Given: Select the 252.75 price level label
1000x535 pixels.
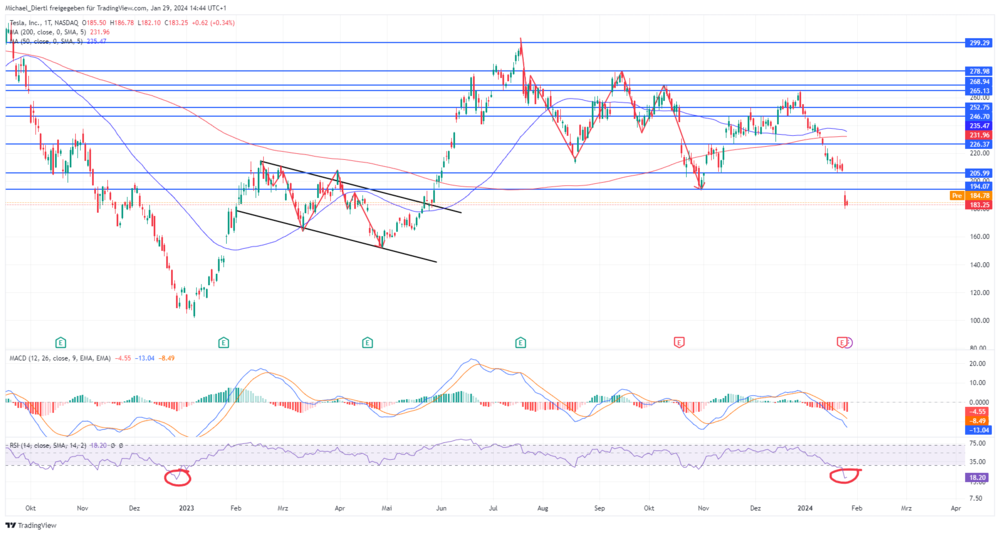Looking at the screenshot, I should [x=978, y=108].
